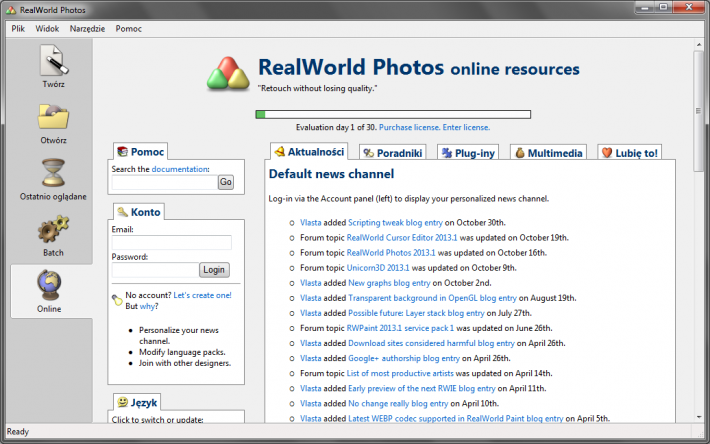Viewport: 710px width, 444px height.
Task: Click the scrollbar down arrow
Action: [699, 417]
